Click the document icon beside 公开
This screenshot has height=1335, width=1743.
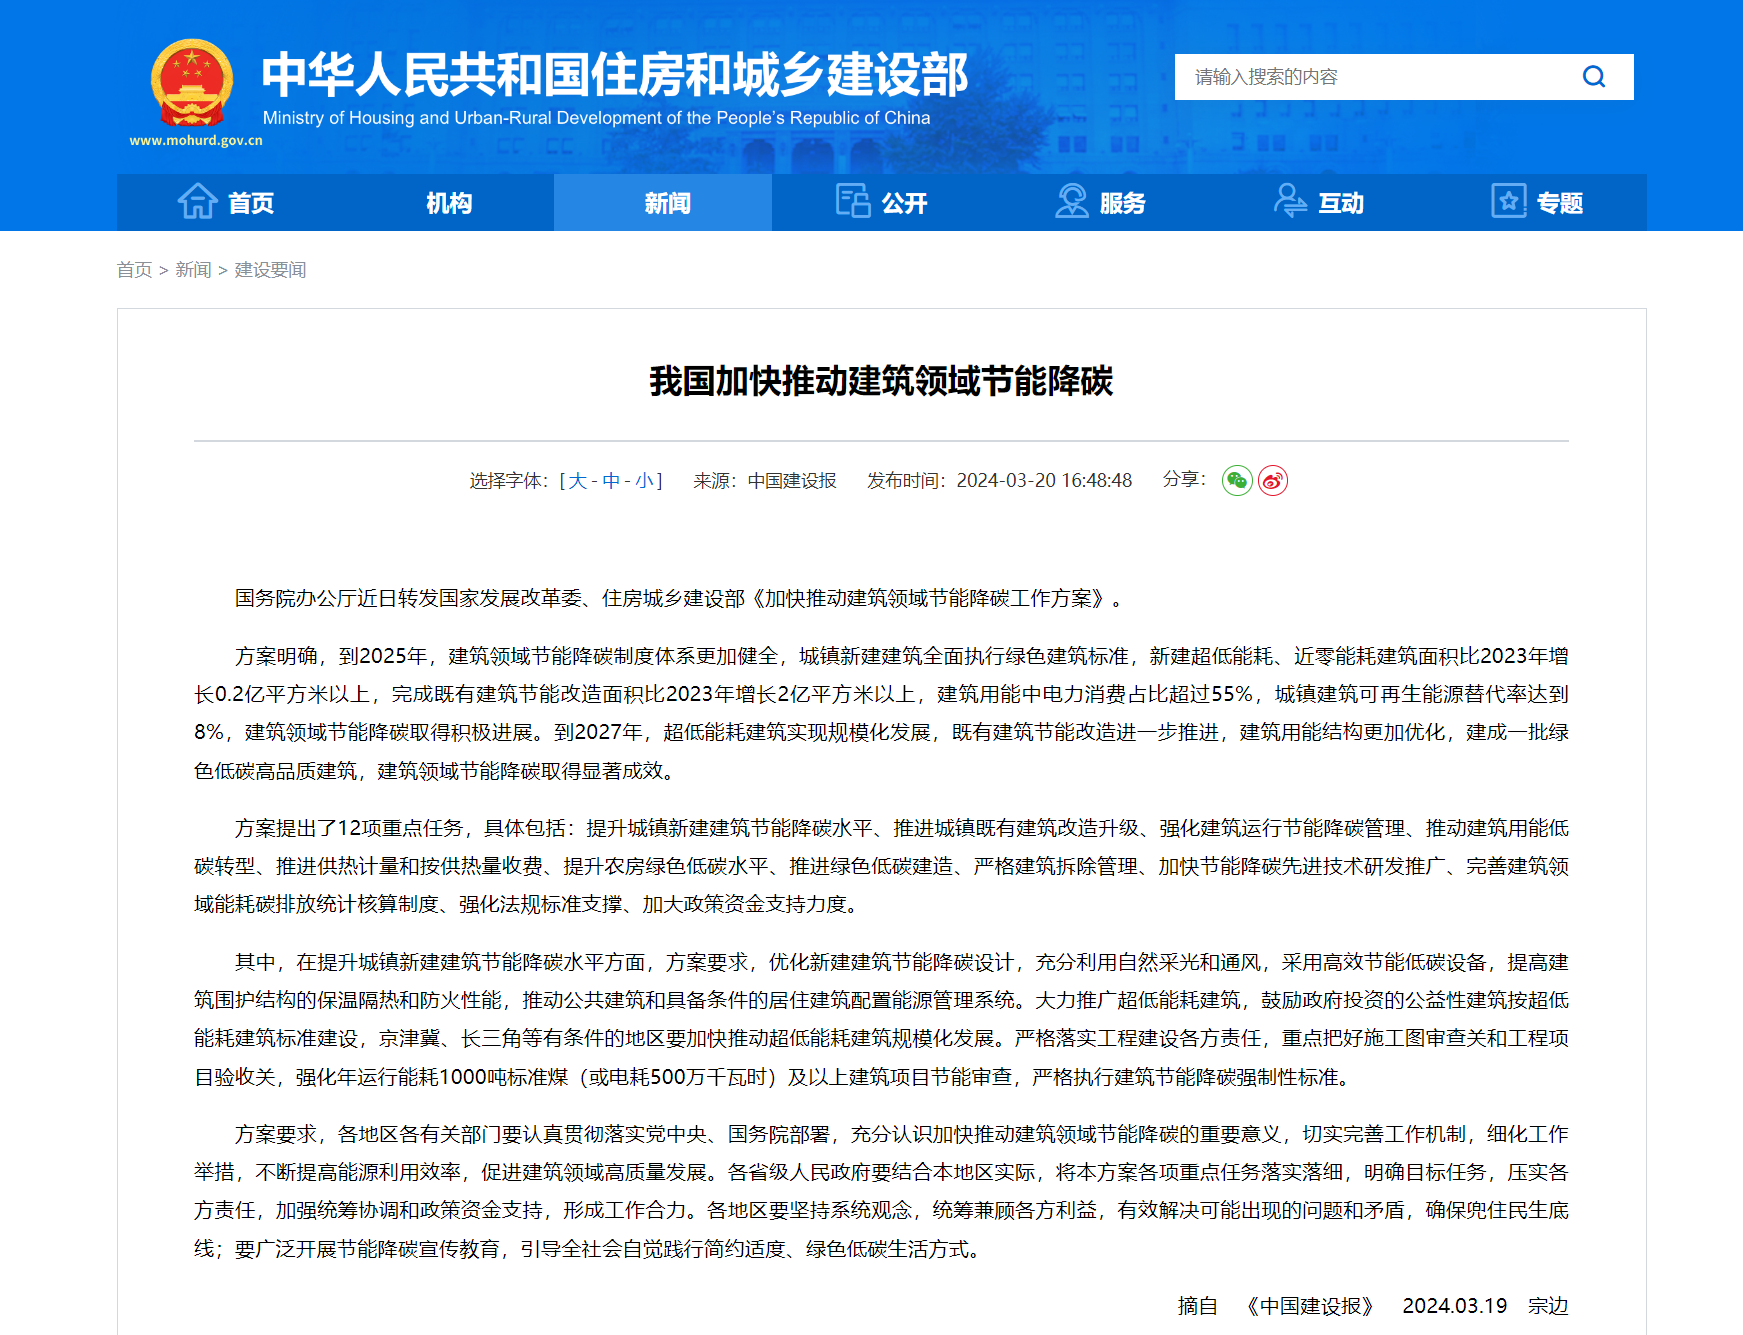pos(853,201)
